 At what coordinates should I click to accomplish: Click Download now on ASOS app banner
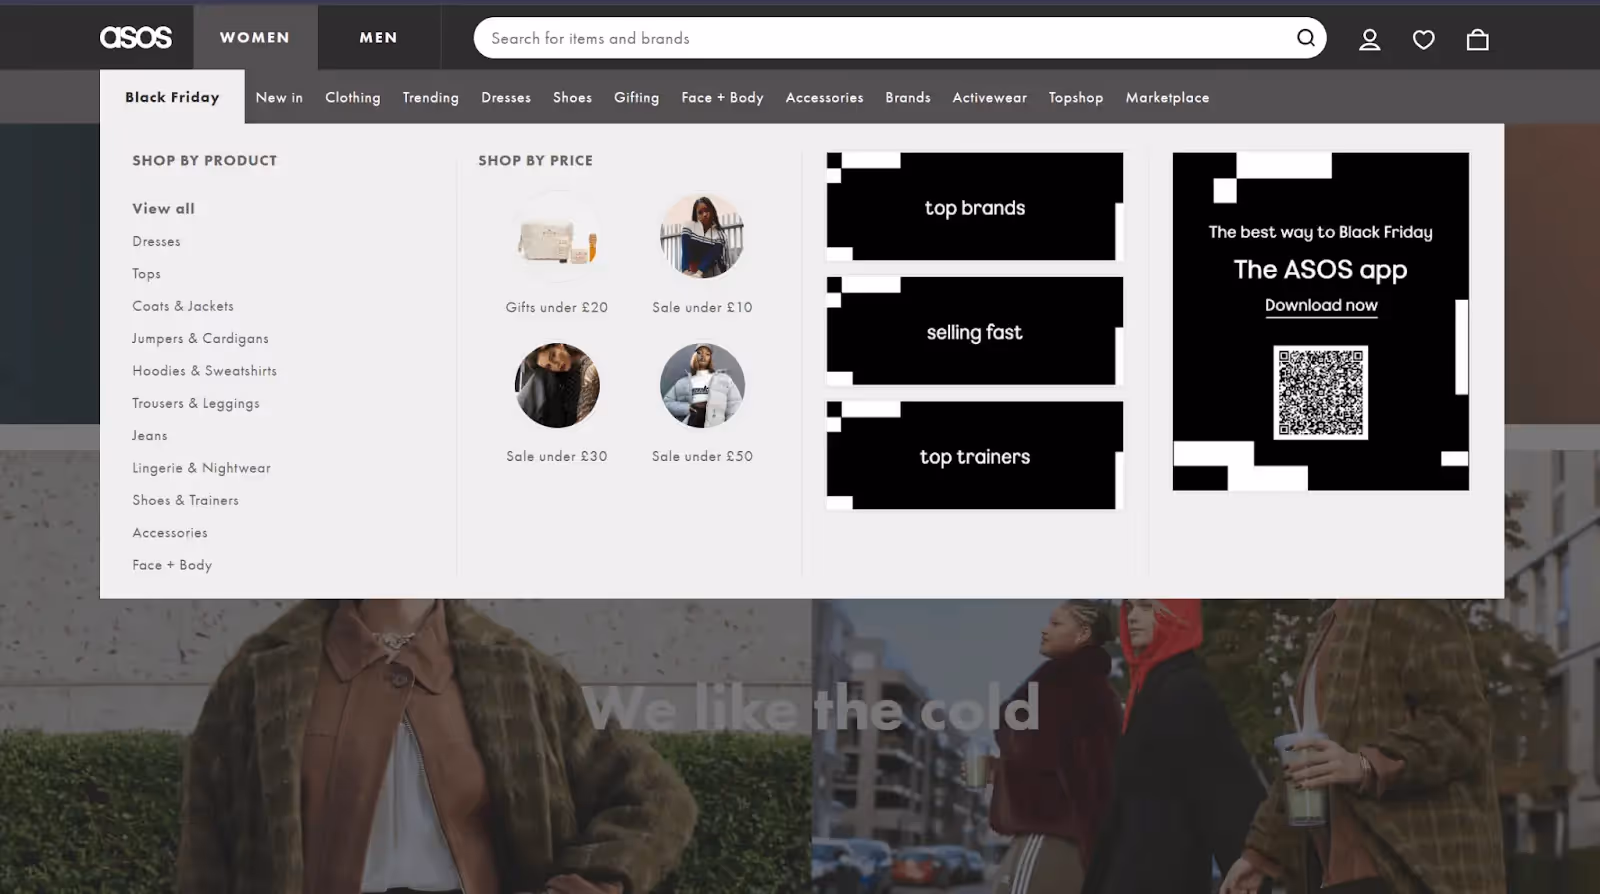click(x=1321, y=306)
